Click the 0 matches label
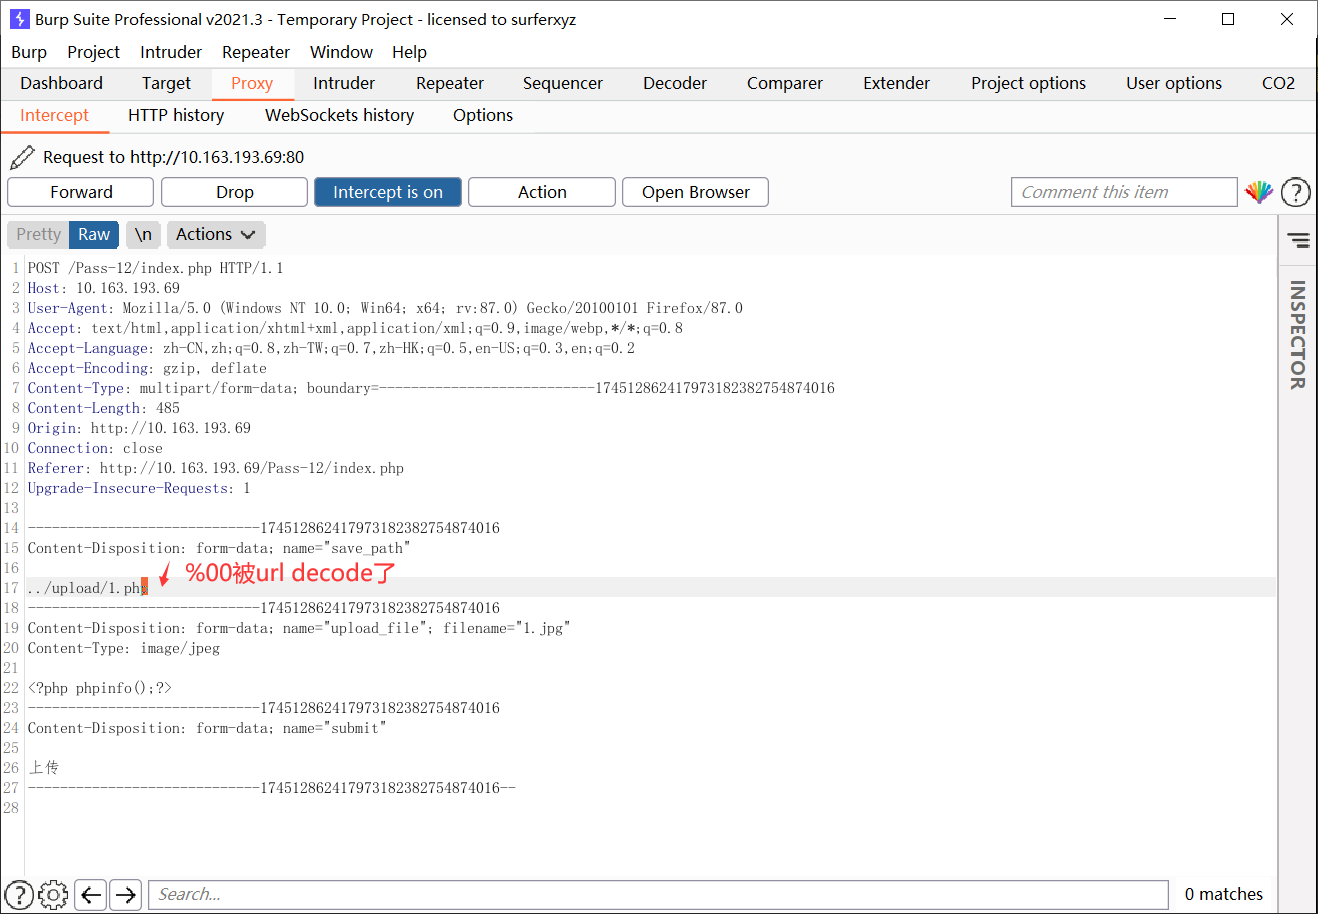1318x914 pixels. [1223, 894]
